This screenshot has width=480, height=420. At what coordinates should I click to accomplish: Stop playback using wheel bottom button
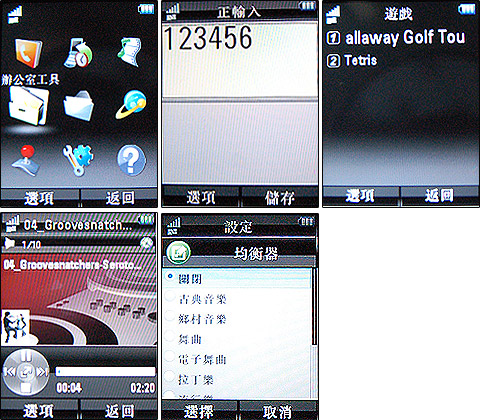(26, 387)
